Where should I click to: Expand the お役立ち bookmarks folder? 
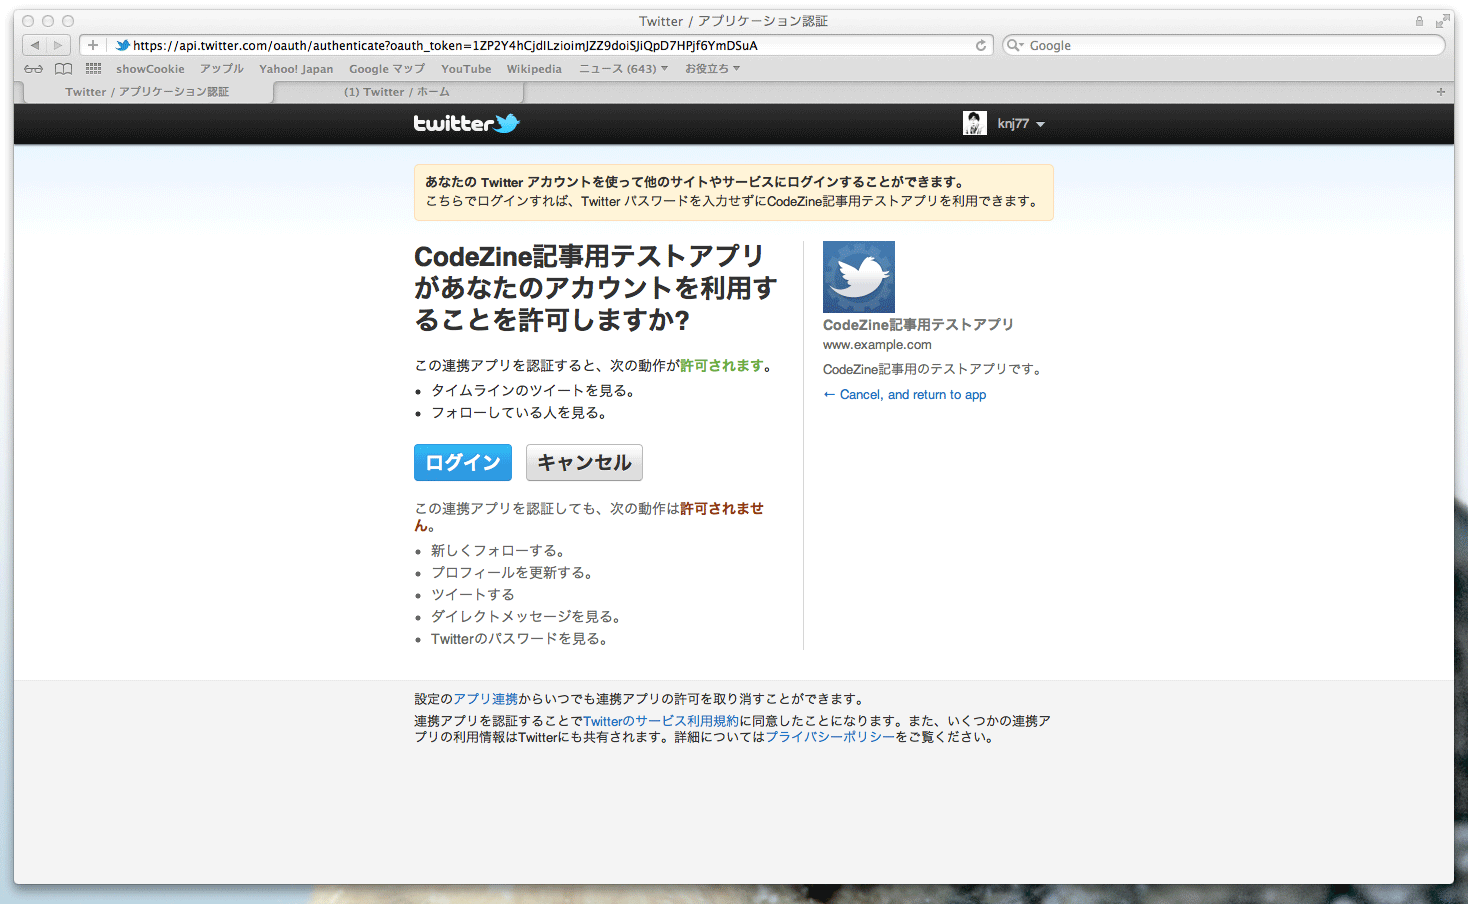pos(712,69)
